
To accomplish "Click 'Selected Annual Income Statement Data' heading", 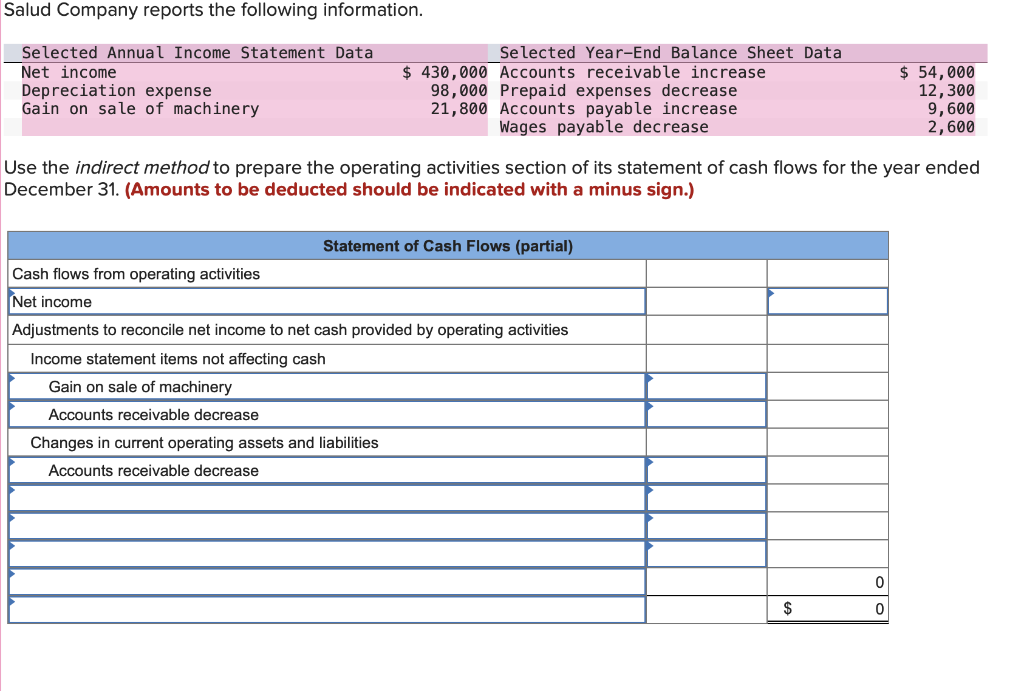I will (x=197, y=52).
